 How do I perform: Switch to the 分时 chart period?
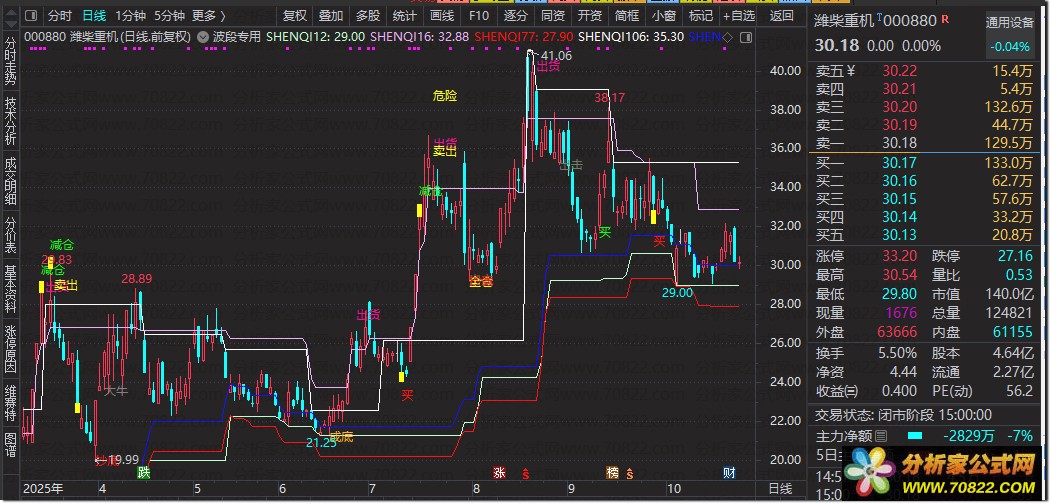[x=60, y=15]
